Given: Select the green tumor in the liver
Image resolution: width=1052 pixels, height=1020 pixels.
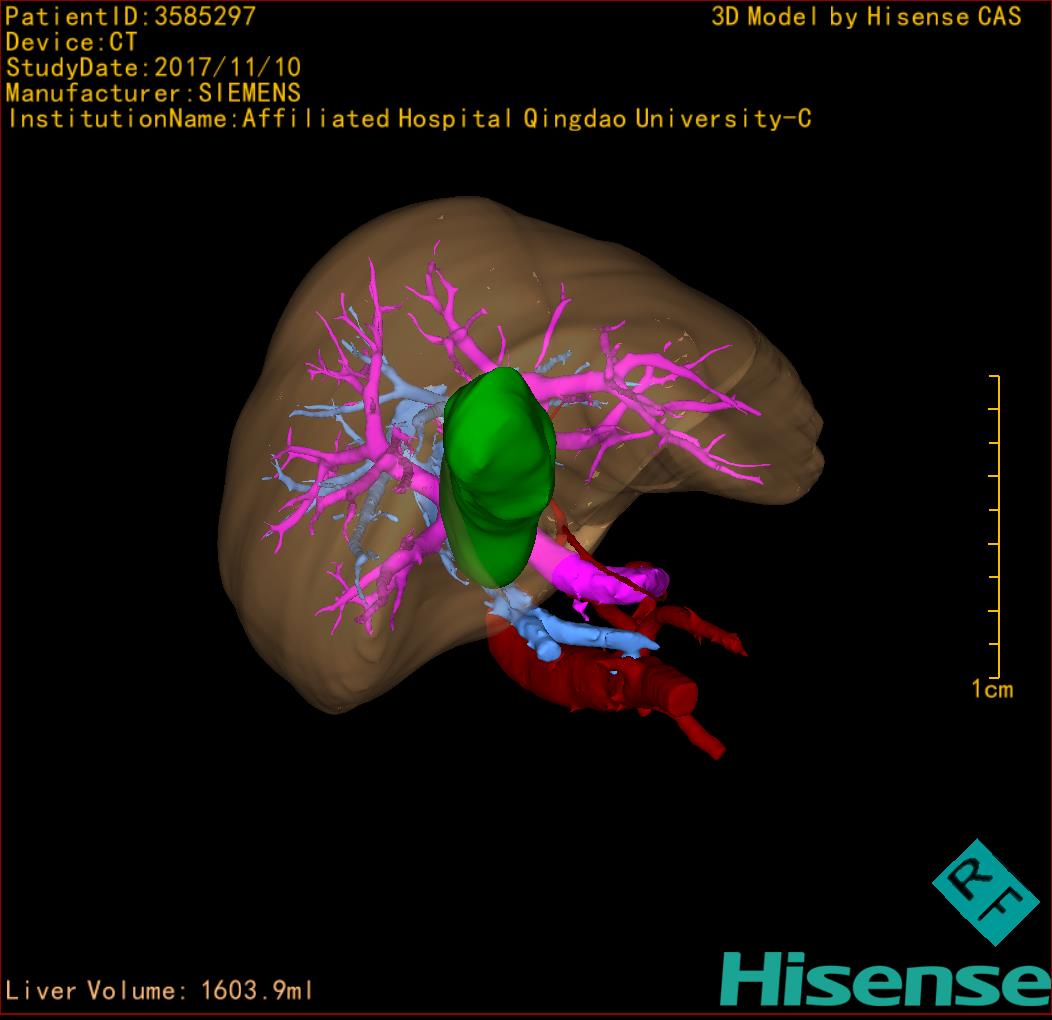Looking at the screenshot, I should [496, 470].
